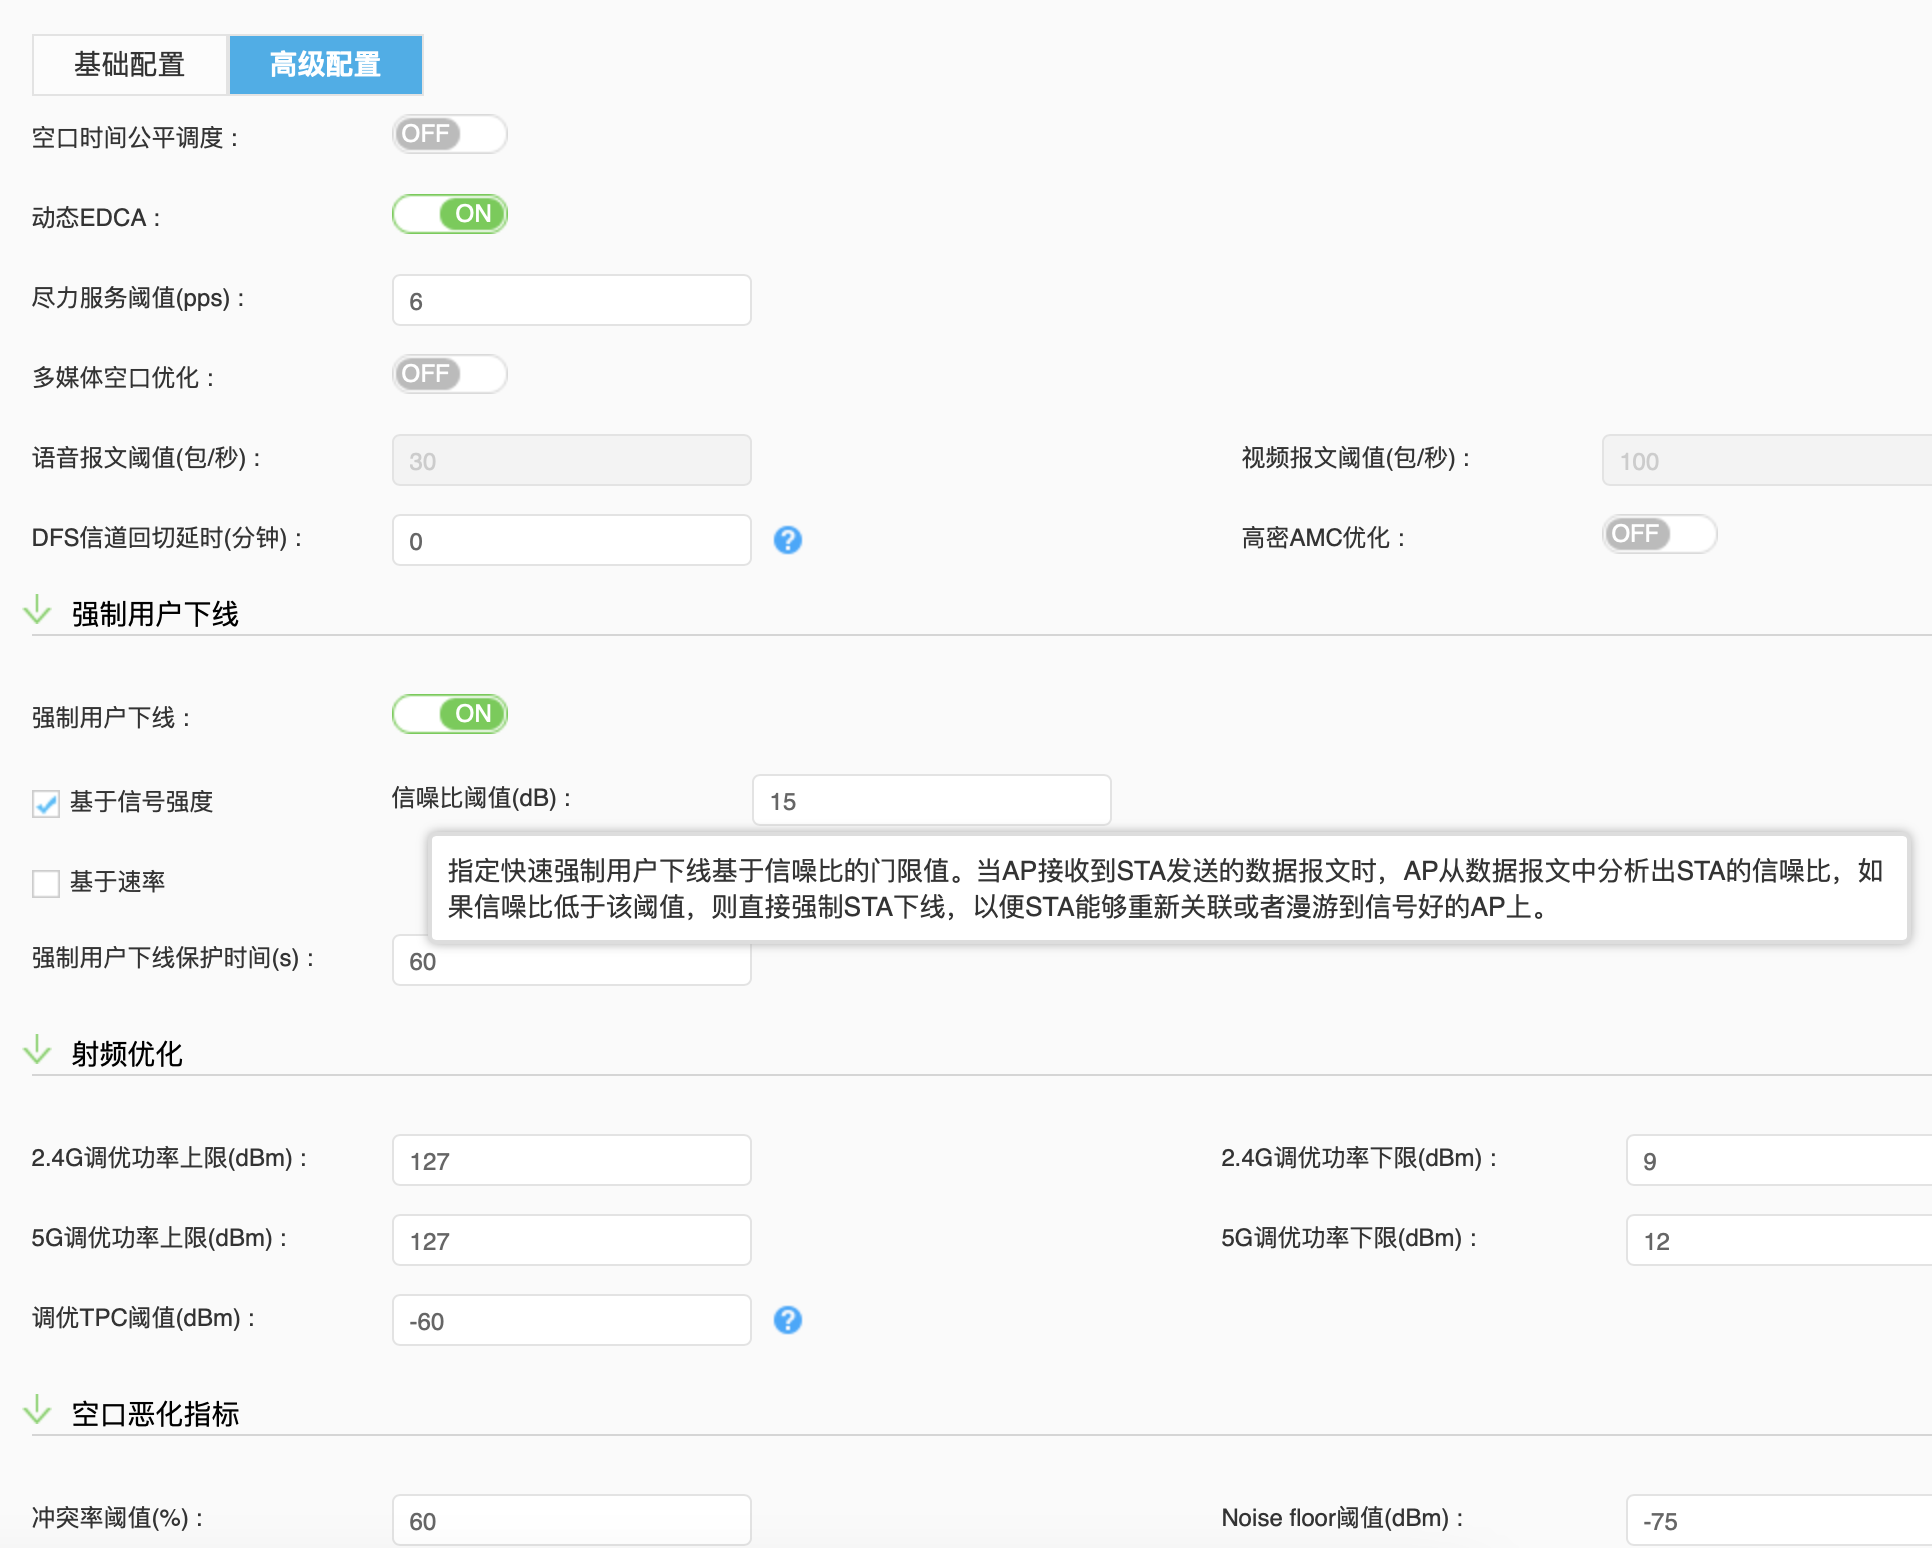Focus 强制用户下线保护时间 input field
Screen dimensions: 1932x1548
tap(572, 960)
